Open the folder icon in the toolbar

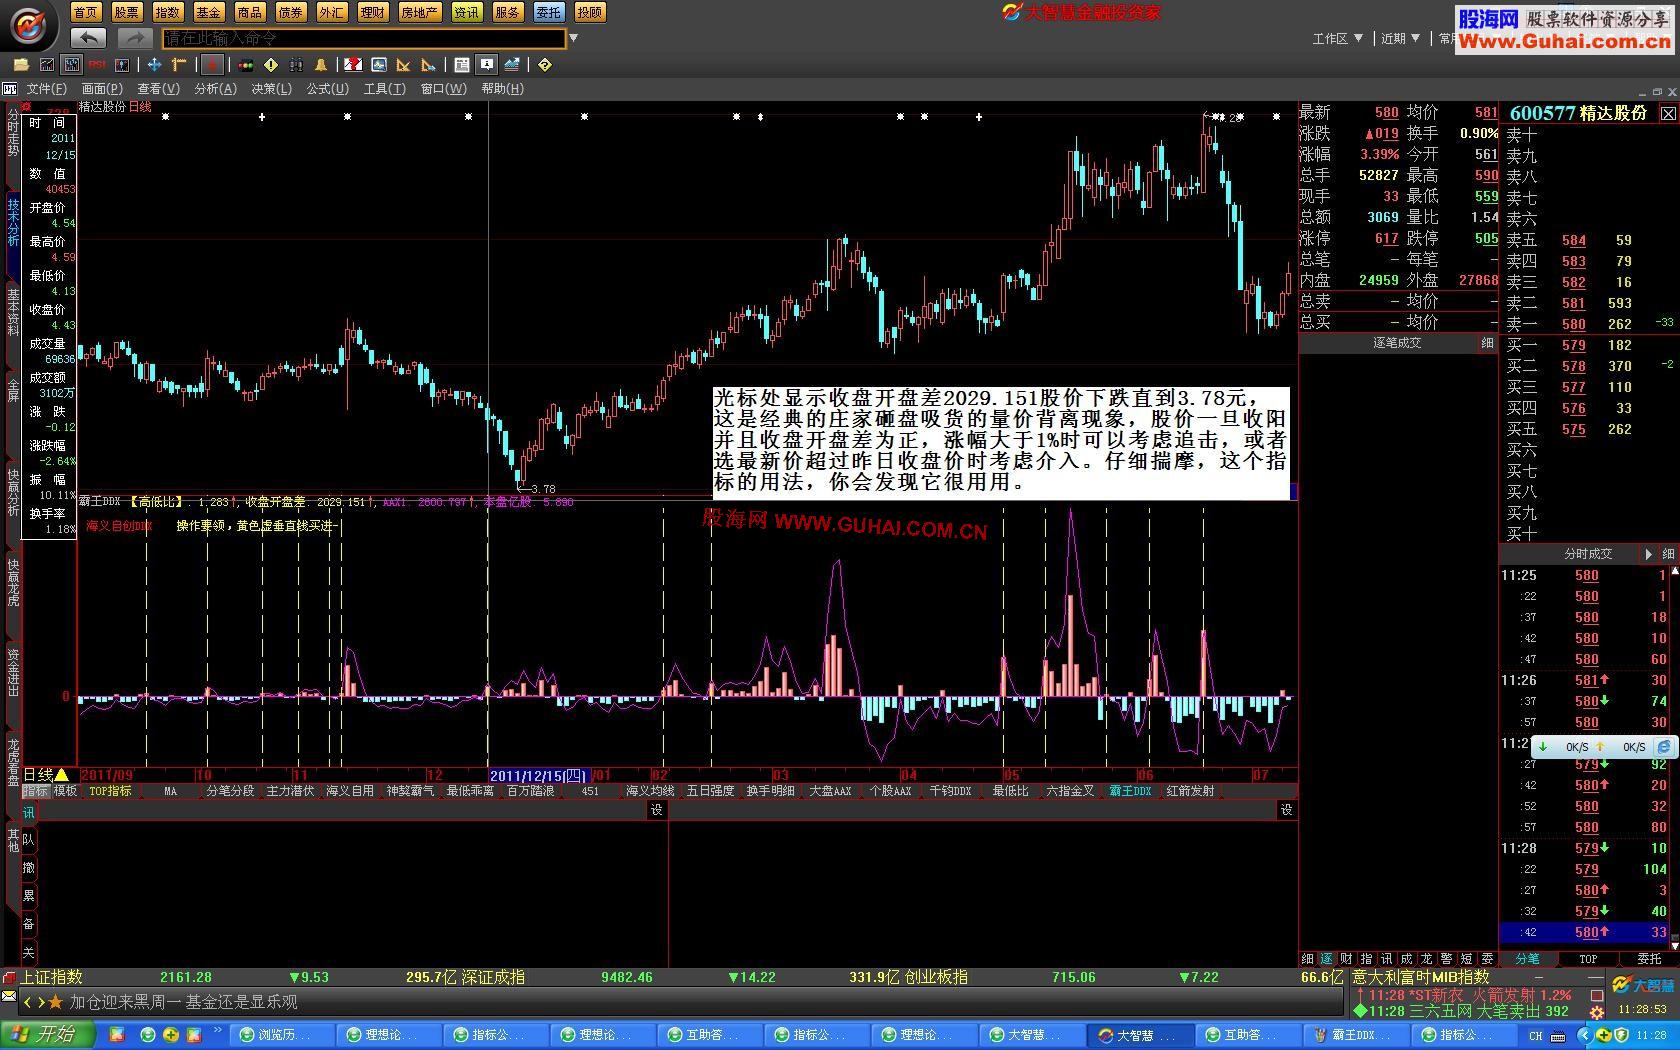(x=20, y=65)
